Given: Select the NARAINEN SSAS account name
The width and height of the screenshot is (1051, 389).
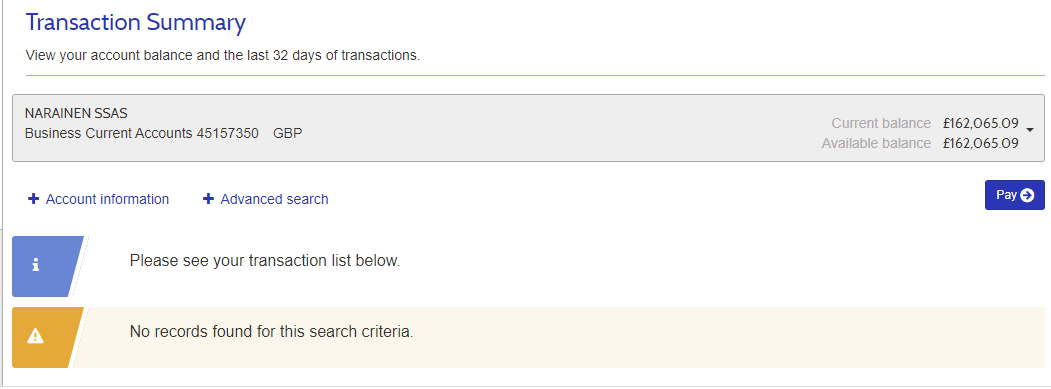Looking at the screenshot, I should (76, 113).
